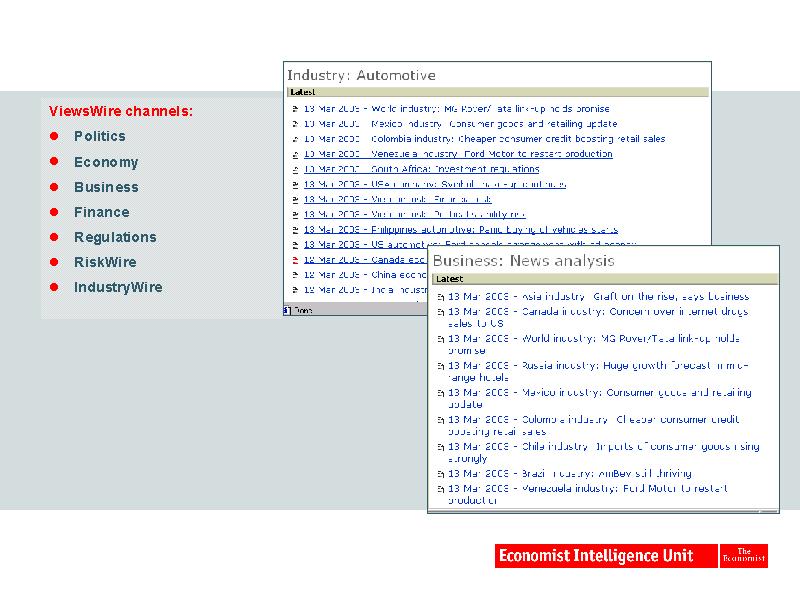Click the Latest header bar in News analysis window
800x600 pixels.
(x=605, y=279)
